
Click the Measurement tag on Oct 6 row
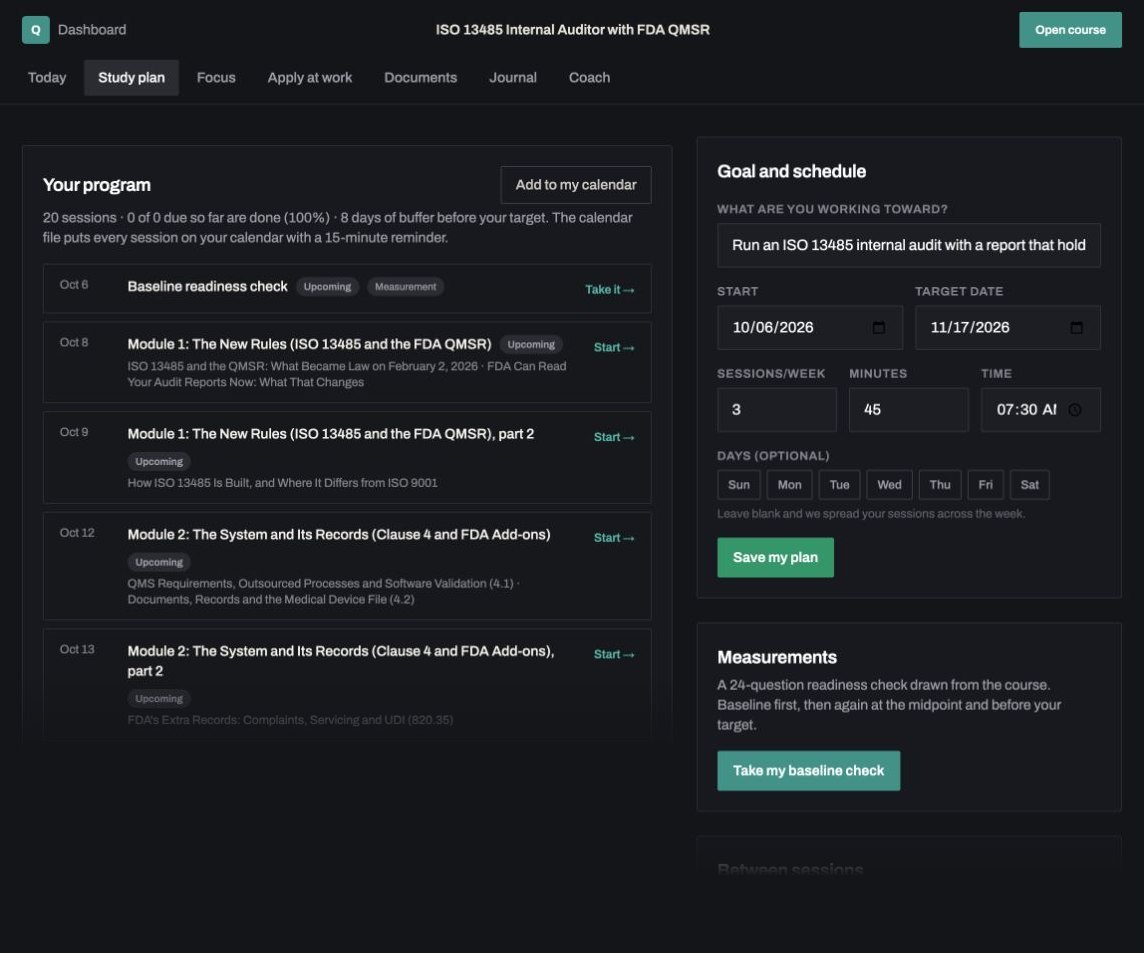[406, 287]
